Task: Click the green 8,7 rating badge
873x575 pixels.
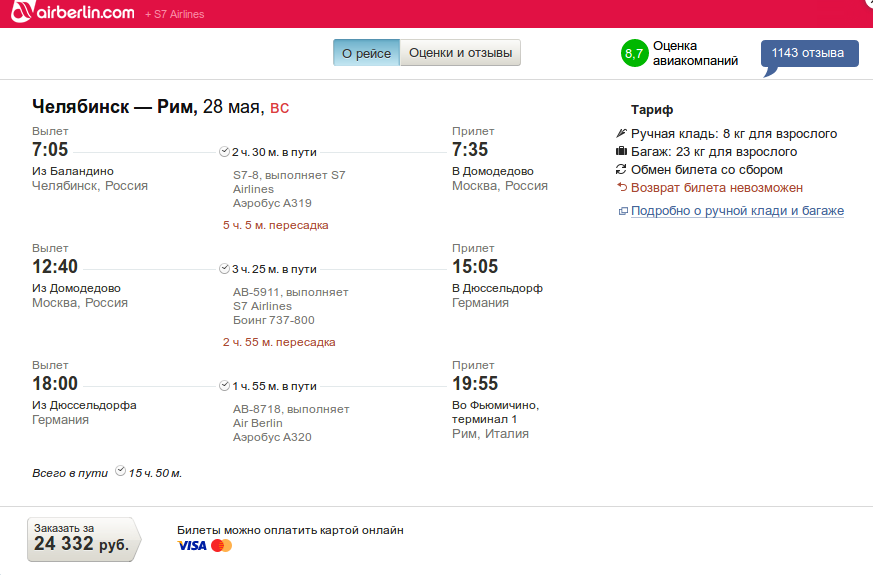Action: coord(634,53)
